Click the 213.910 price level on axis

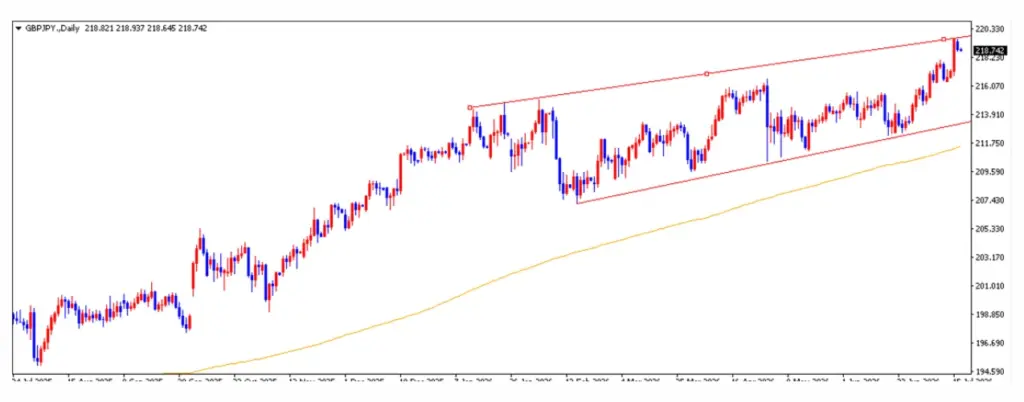(x=989, y=115)
